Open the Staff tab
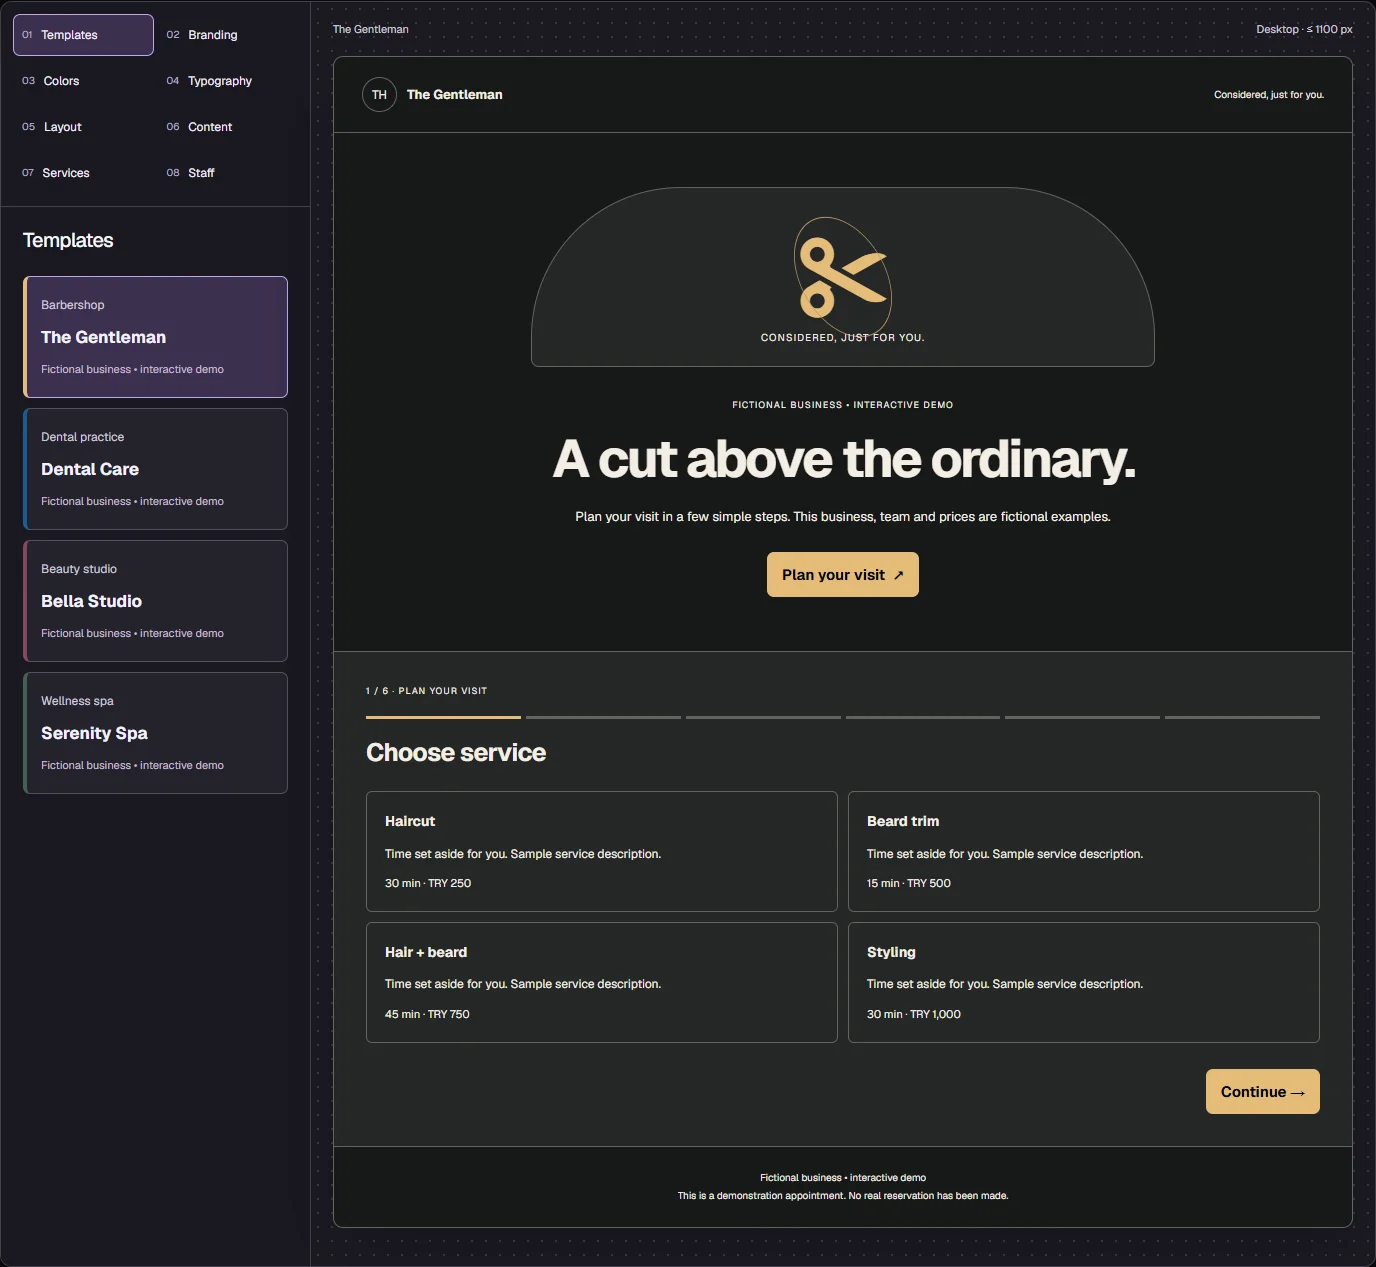 tap(228, 173)
